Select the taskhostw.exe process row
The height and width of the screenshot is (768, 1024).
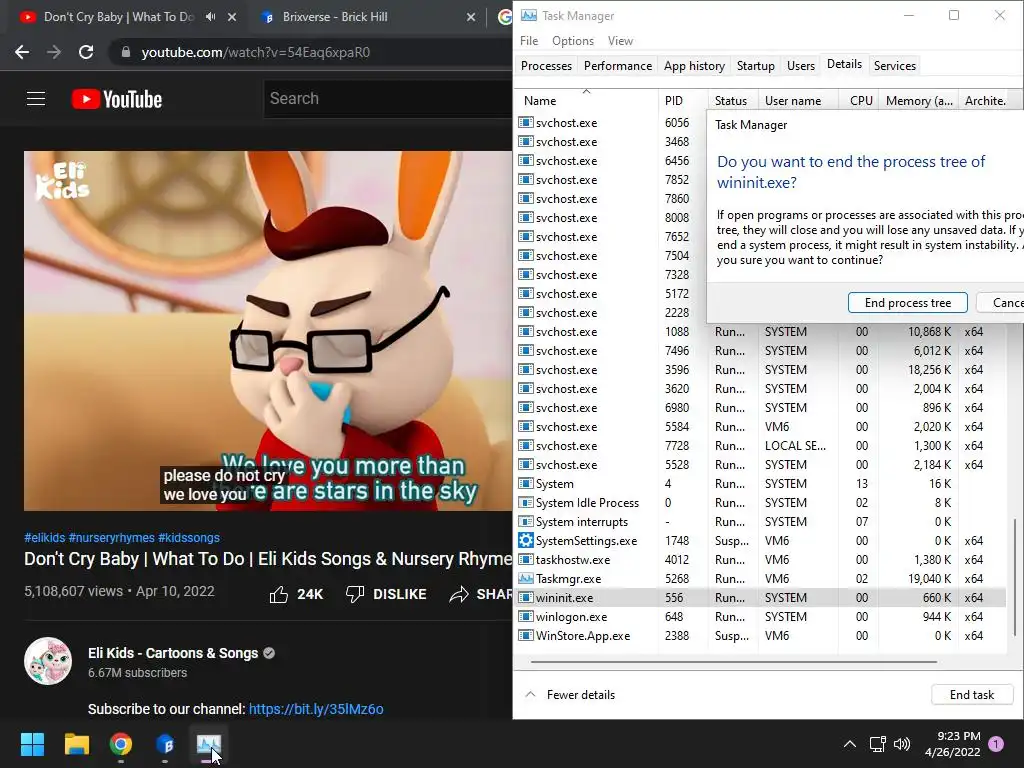(761, 560)
